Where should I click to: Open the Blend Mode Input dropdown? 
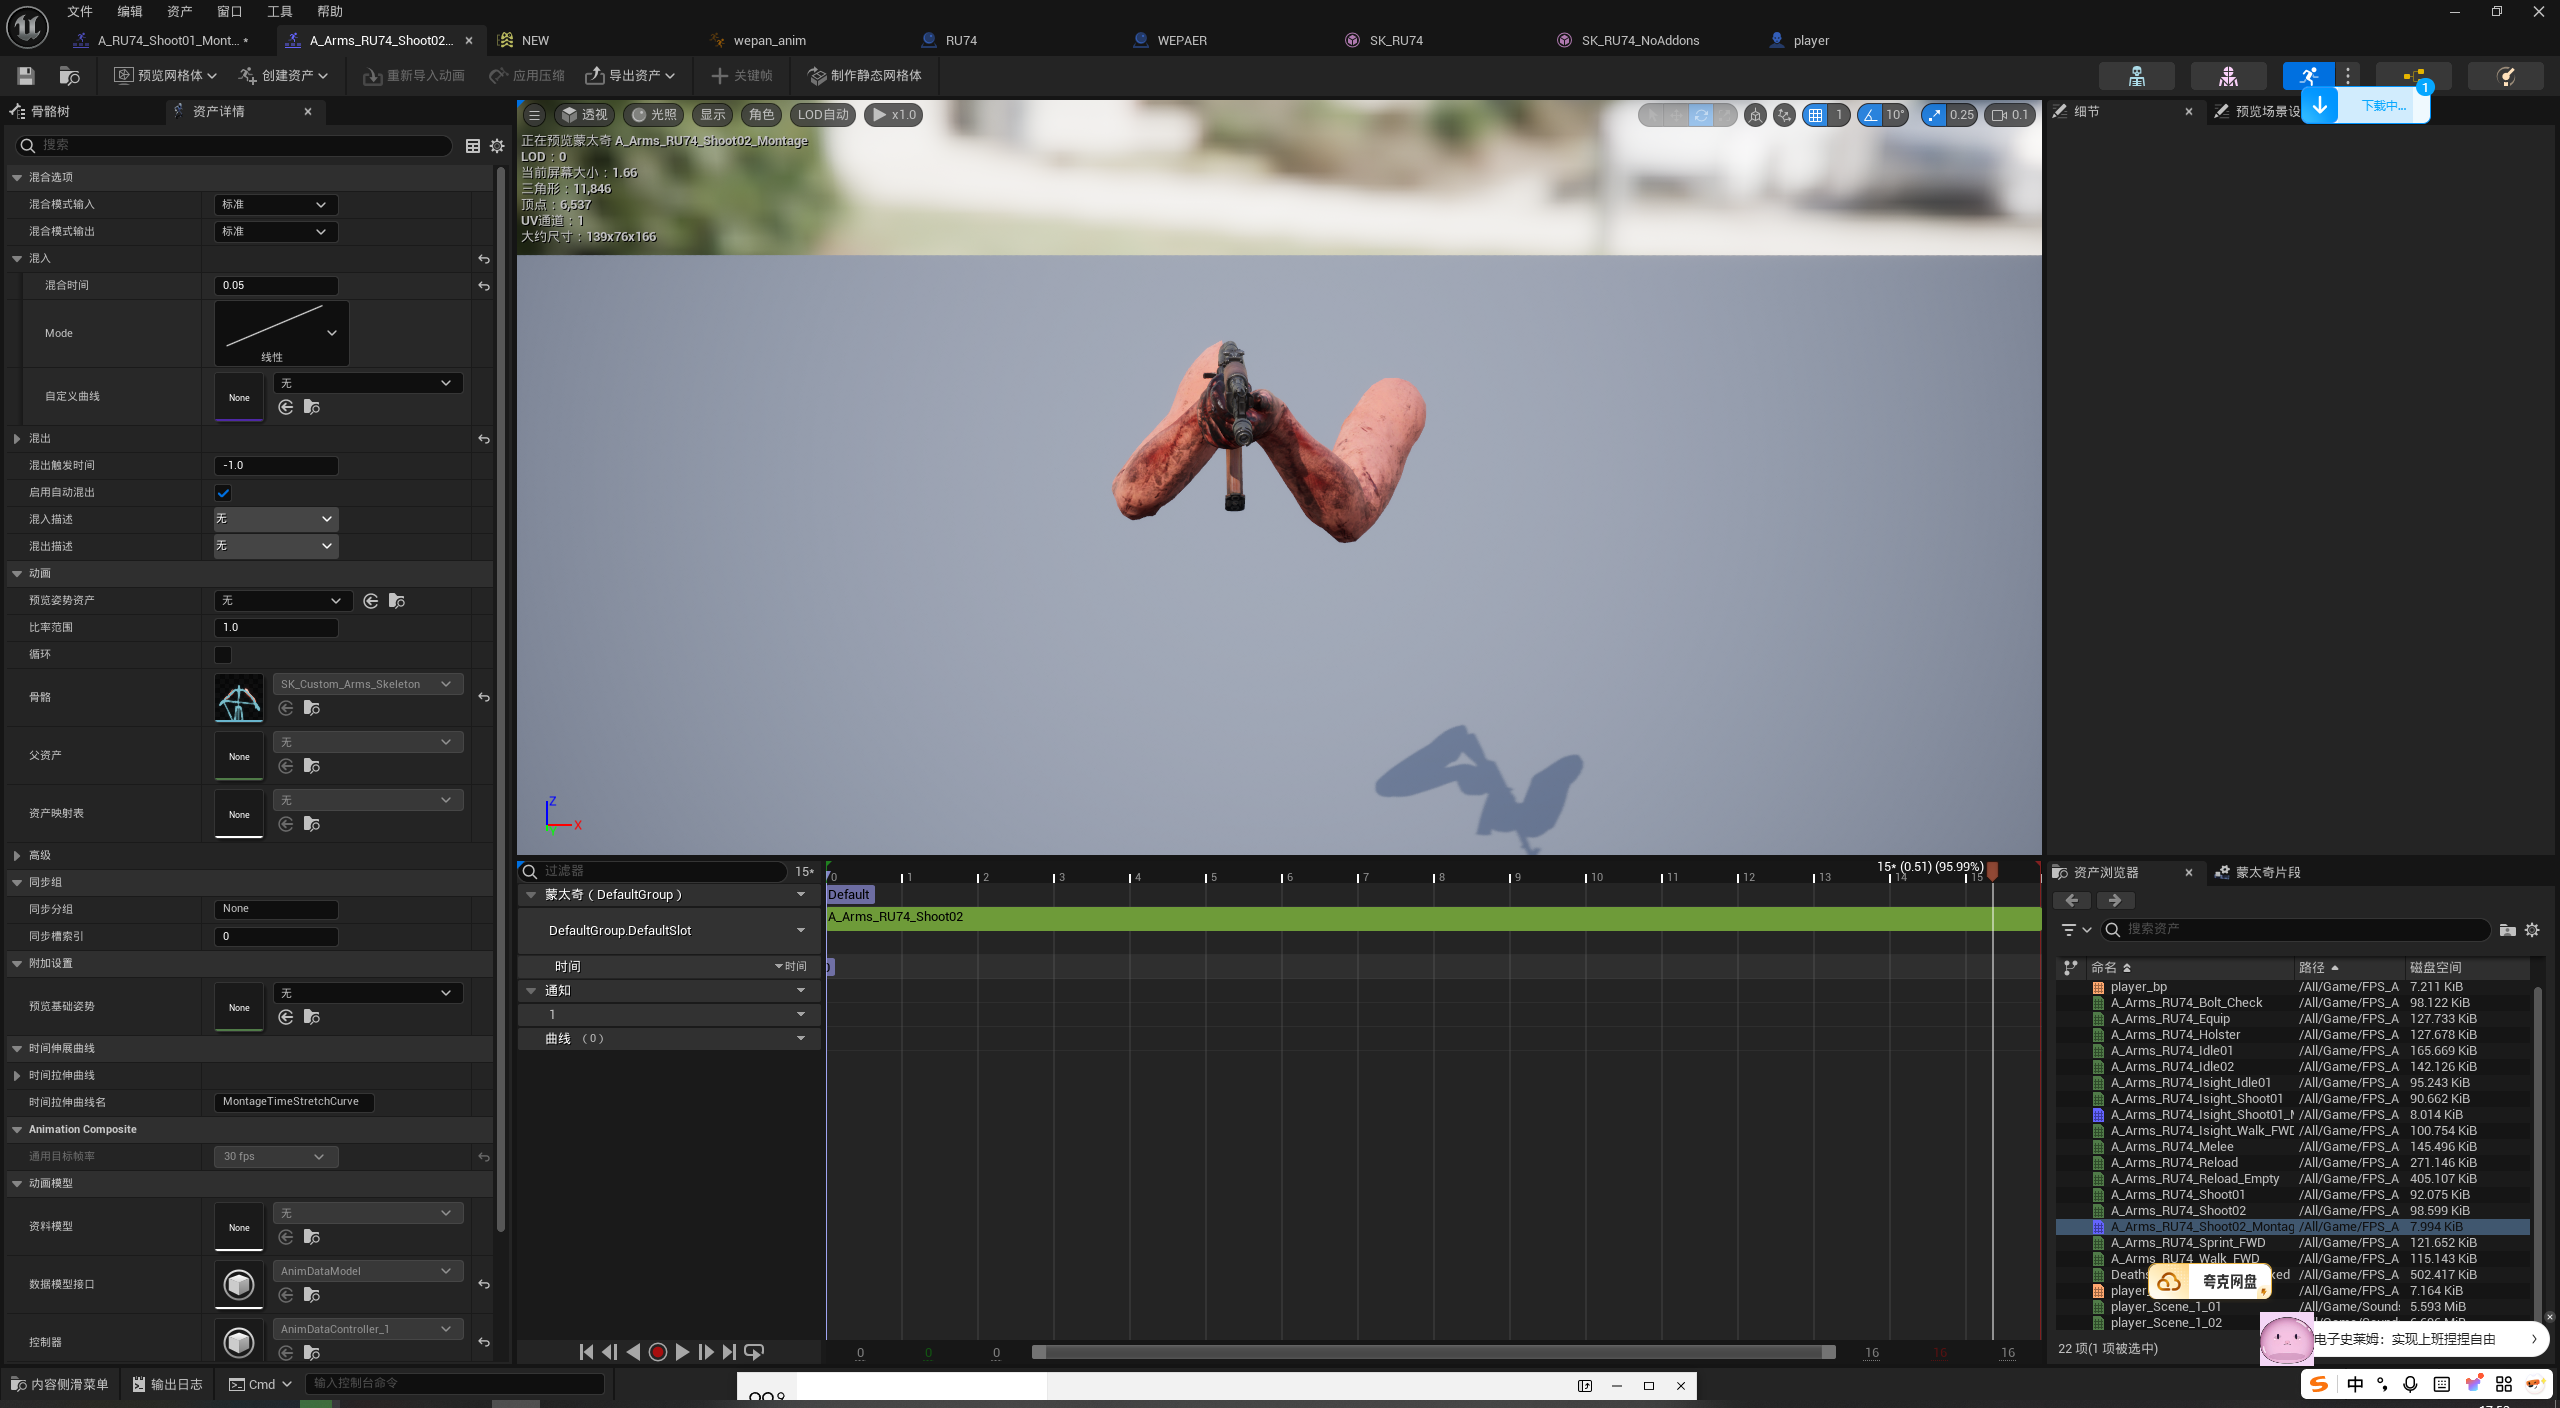click(x=276, y=205)
